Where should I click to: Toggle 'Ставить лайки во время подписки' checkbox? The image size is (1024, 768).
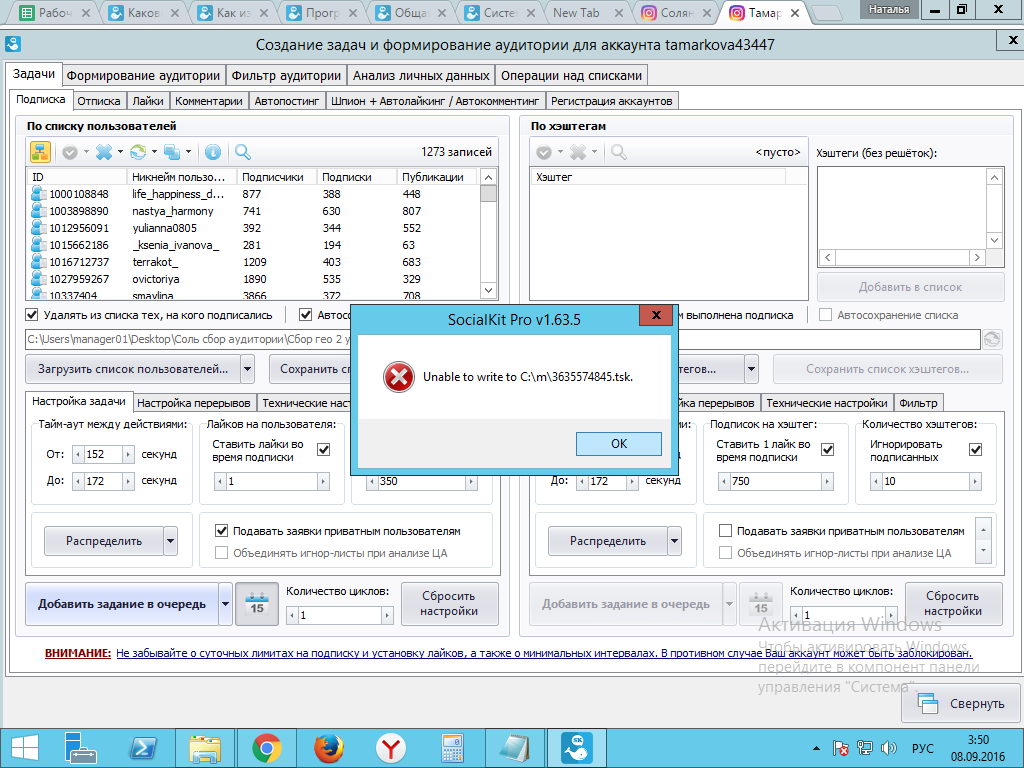pos(323,449)
